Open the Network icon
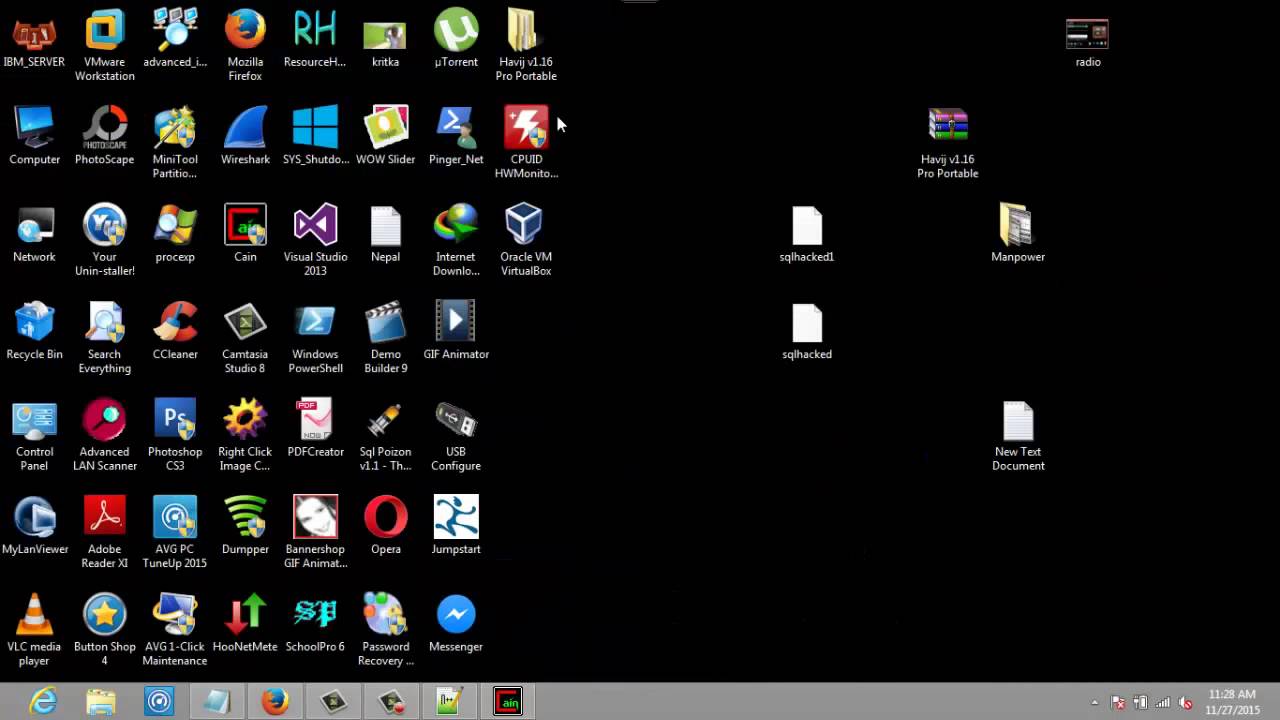1280x720 pixels. tap(34, 235)
